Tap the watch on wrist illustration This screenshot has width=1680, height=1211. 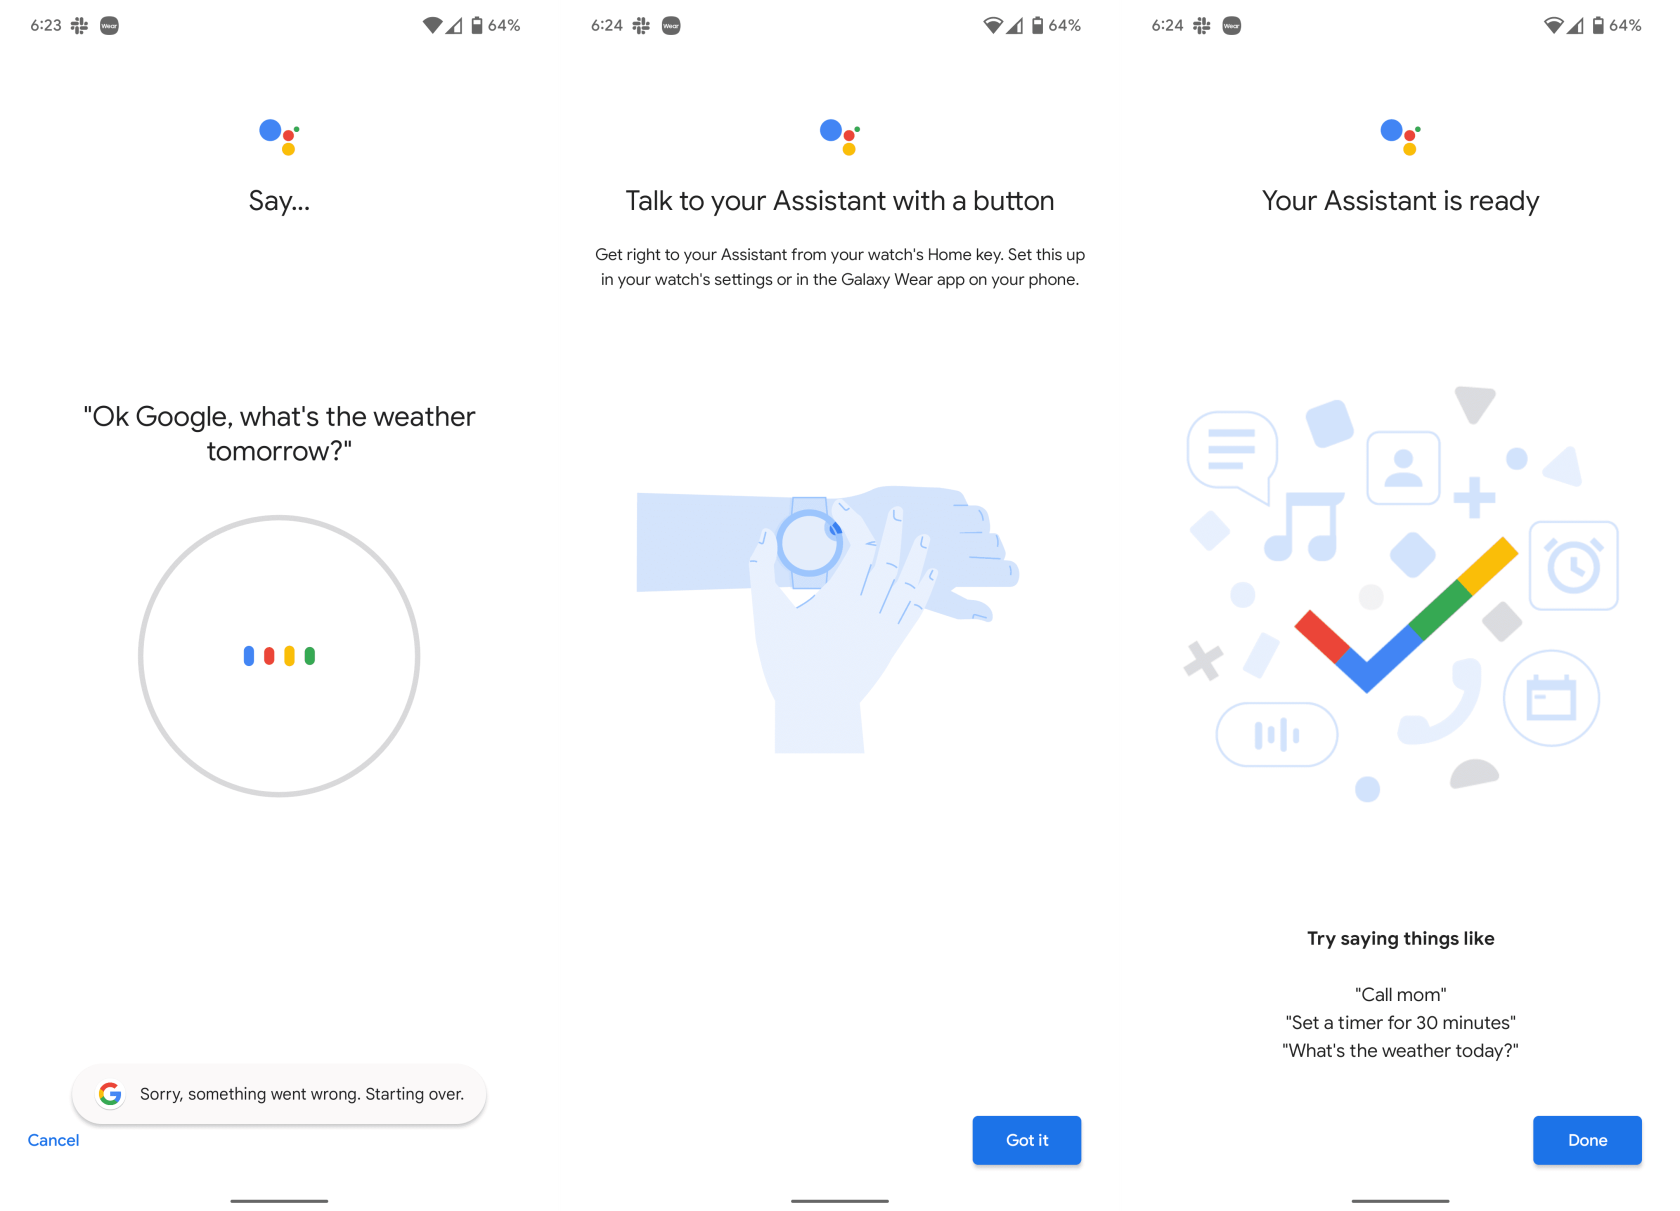click(x=809, y=543)
